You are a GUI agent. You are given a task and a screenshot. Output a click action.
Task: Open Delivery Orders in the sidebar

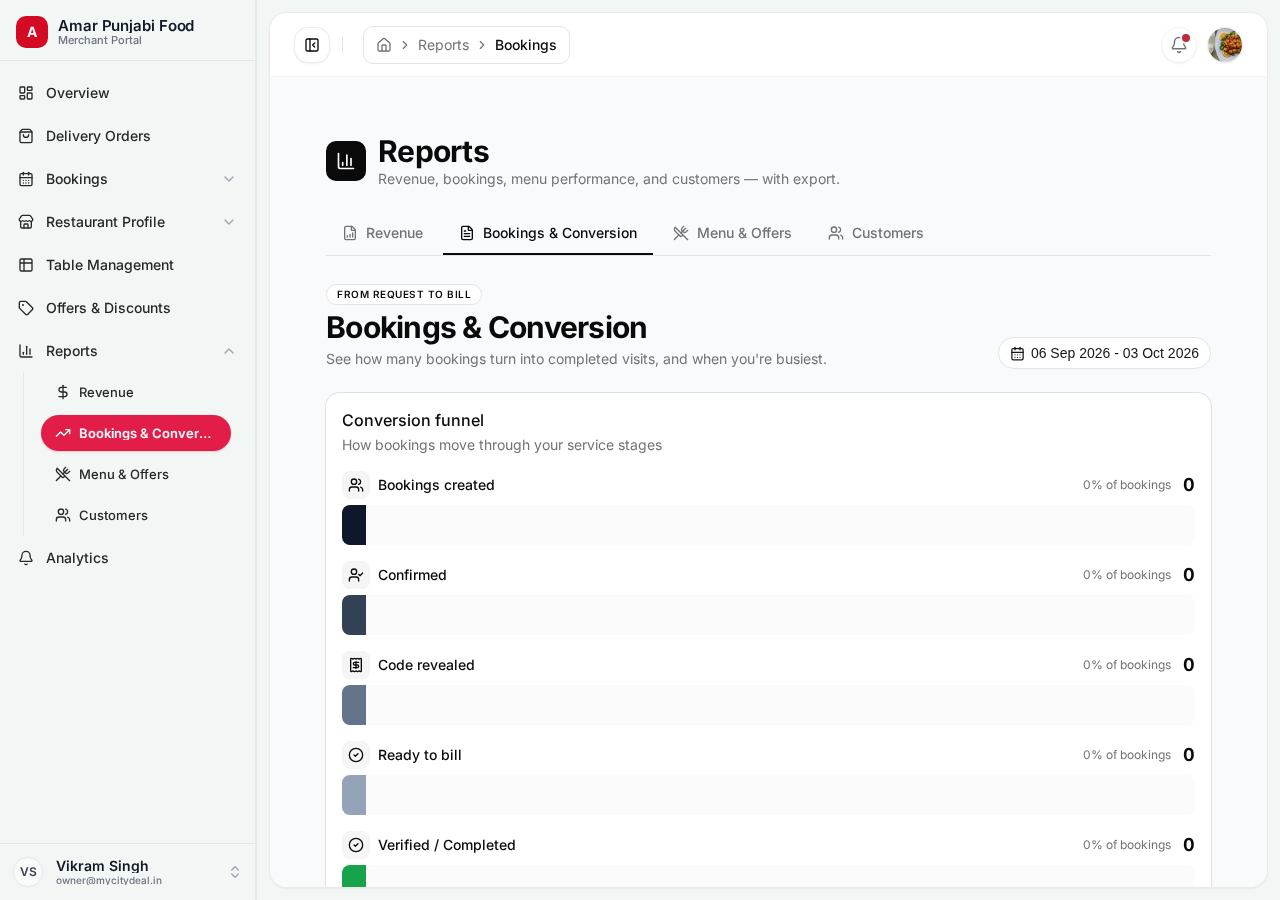click(128, 136)
